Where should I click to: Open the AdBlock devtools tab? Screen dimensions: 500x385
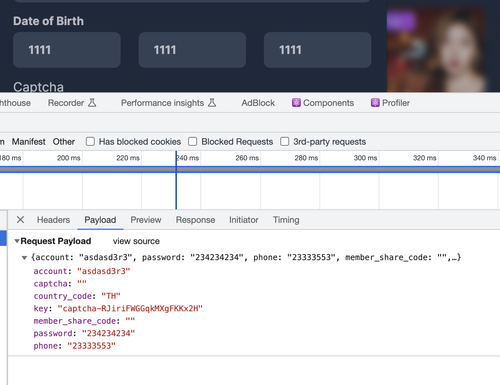coord(258,103)
